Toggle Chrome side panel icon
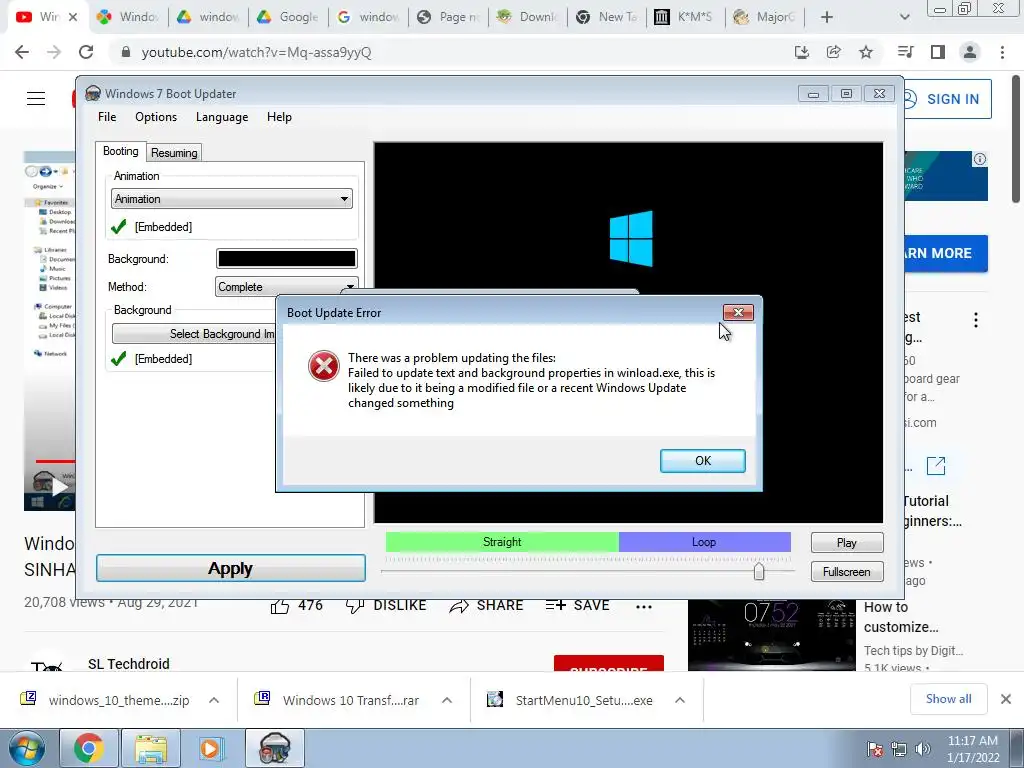The image size is (1024, 768). (938, 52)
